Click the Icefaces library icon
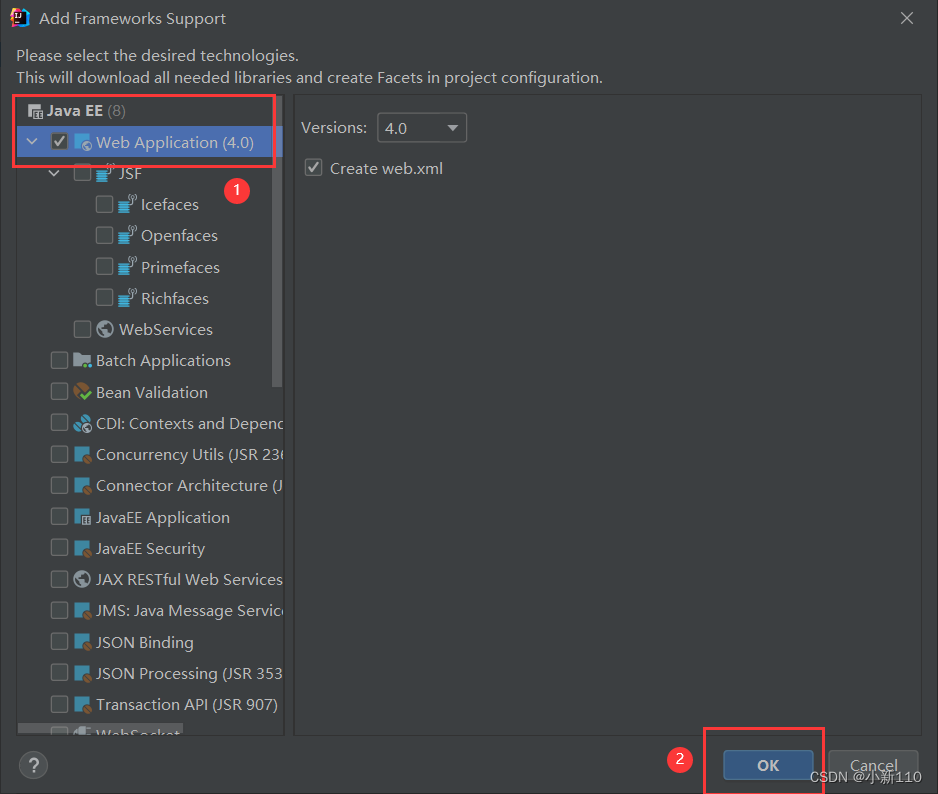Viewport: 938px width, 794px height. click(x=127, y=205)
